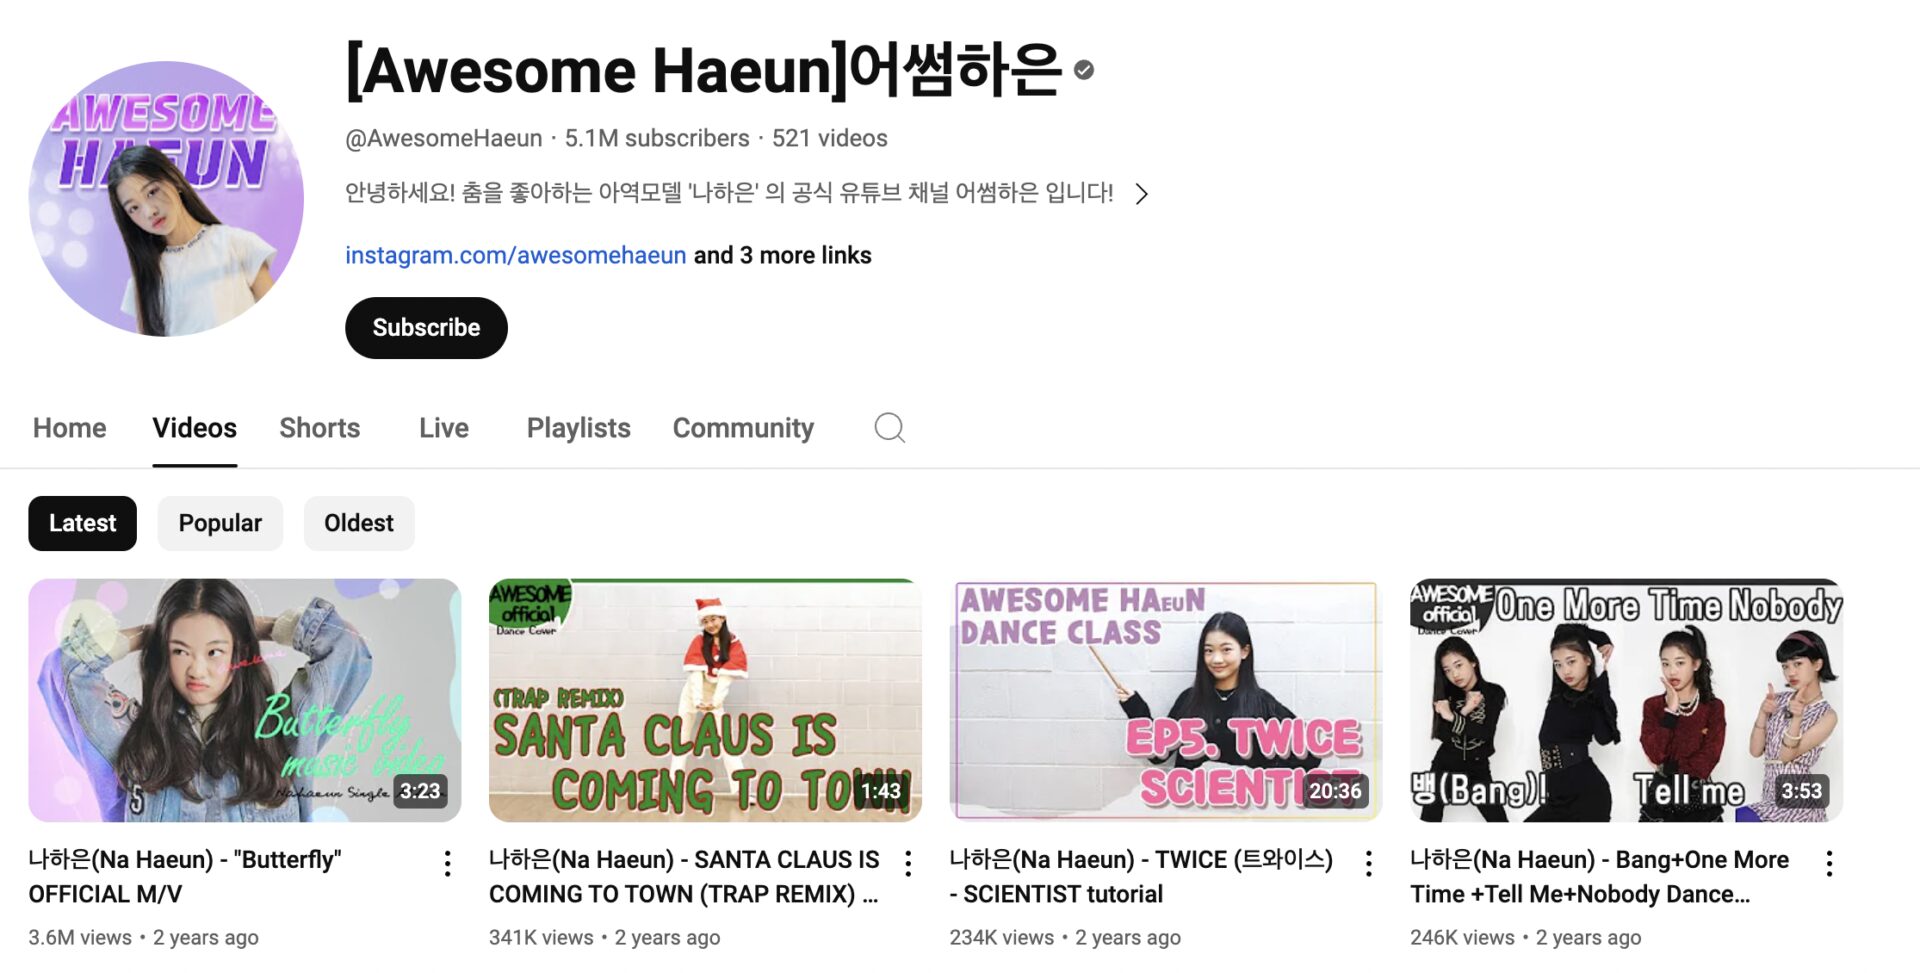Switch to the Shorts tab
This screenshot has width=1920, height=973.
(320, 428)
